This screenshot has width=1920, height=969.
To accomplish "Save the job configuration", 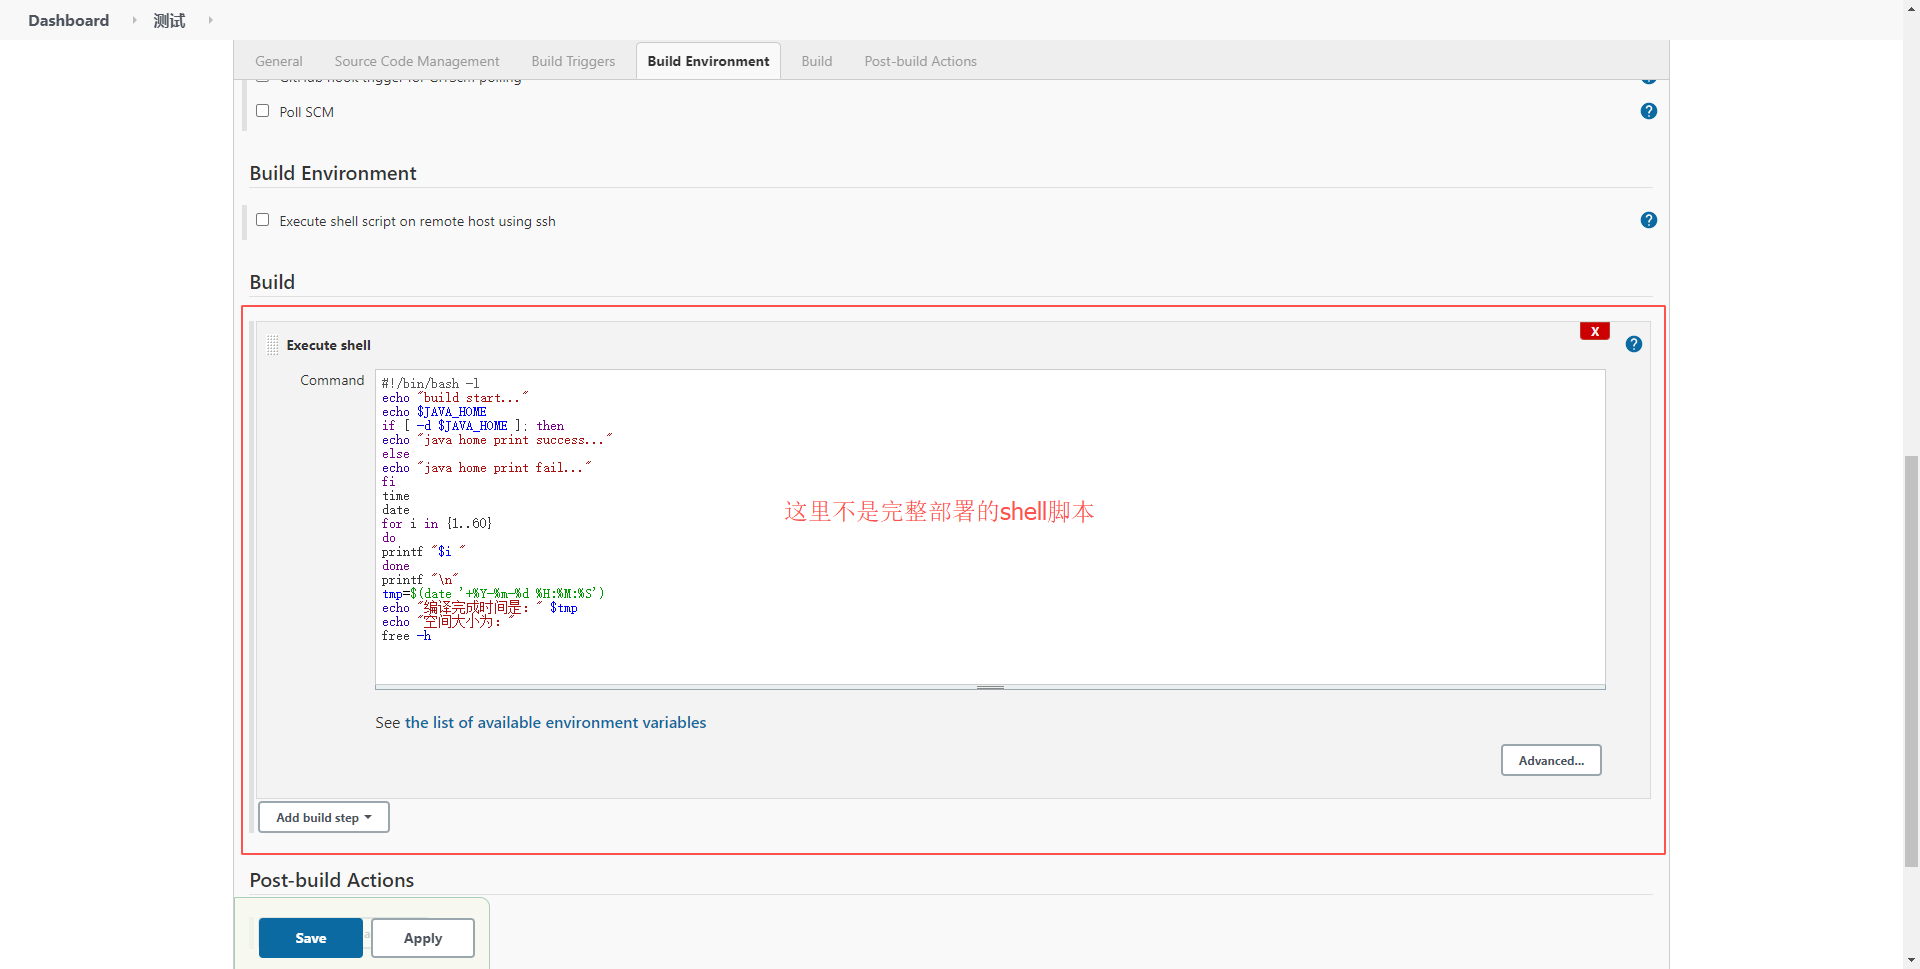I will click(x=311, y=938).
